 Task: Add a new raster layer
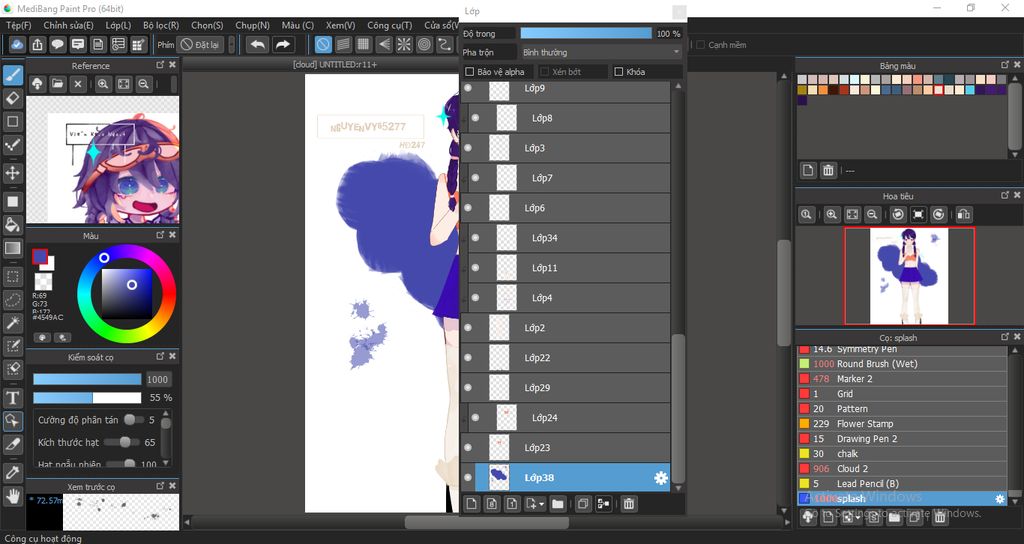pos(472,504)
